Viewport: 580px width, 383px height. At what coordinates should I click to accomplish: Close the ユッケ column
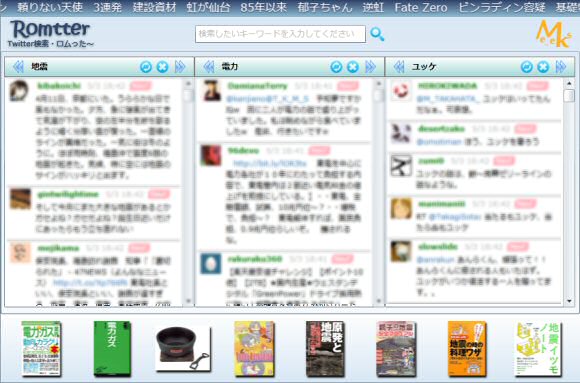tap(543, 67)
